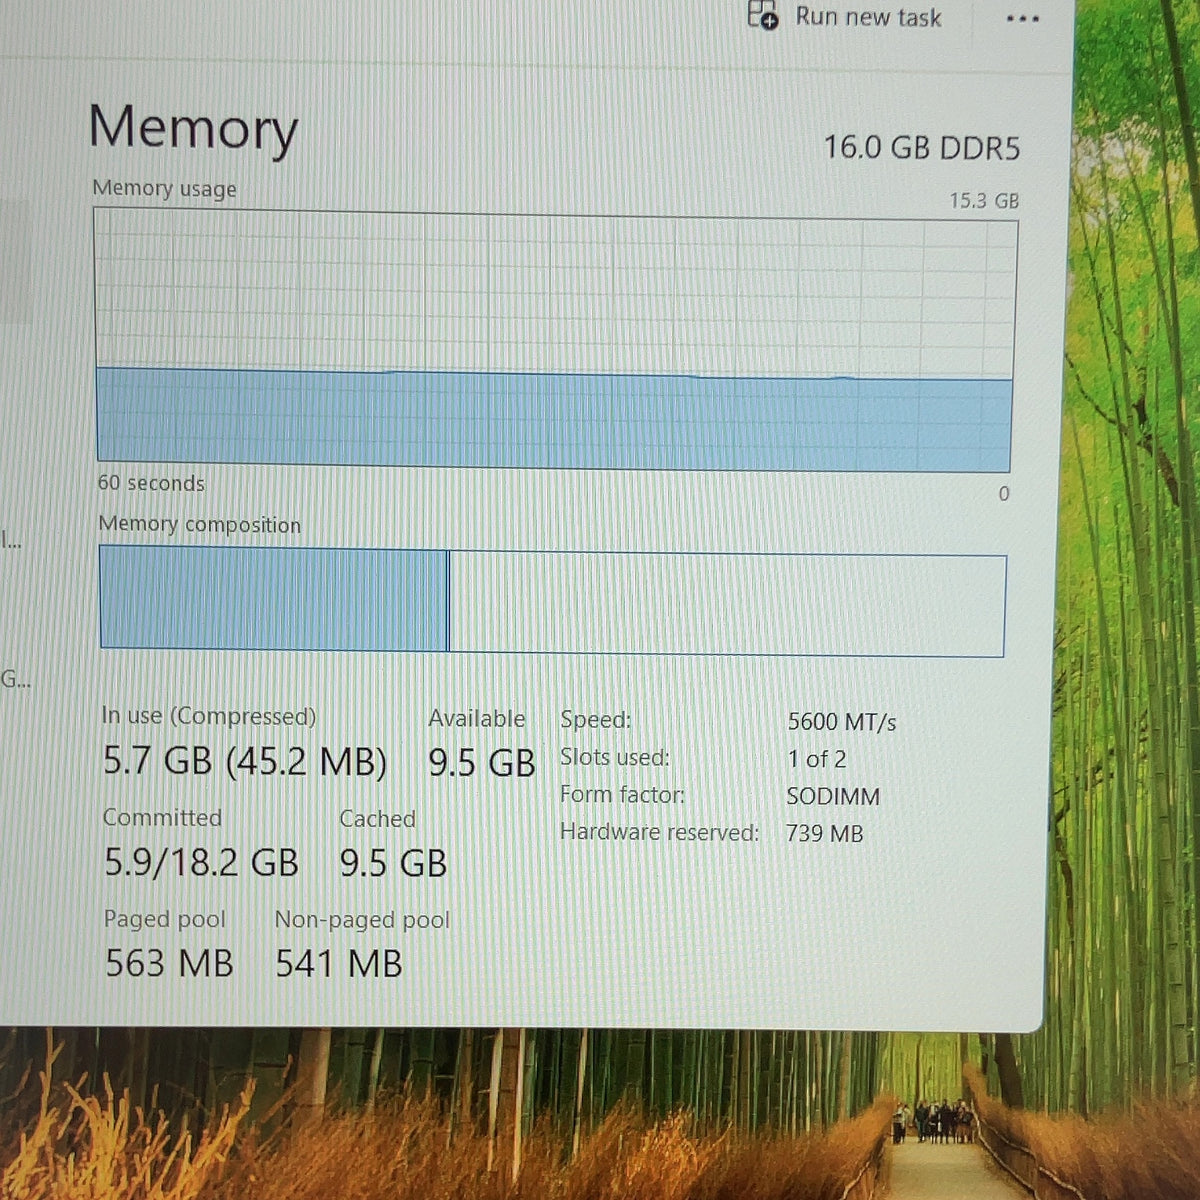The image size is (1200, 1200).
Task: Click the Run new task icon
Action: pyautogui.click(x=763, y=15)
